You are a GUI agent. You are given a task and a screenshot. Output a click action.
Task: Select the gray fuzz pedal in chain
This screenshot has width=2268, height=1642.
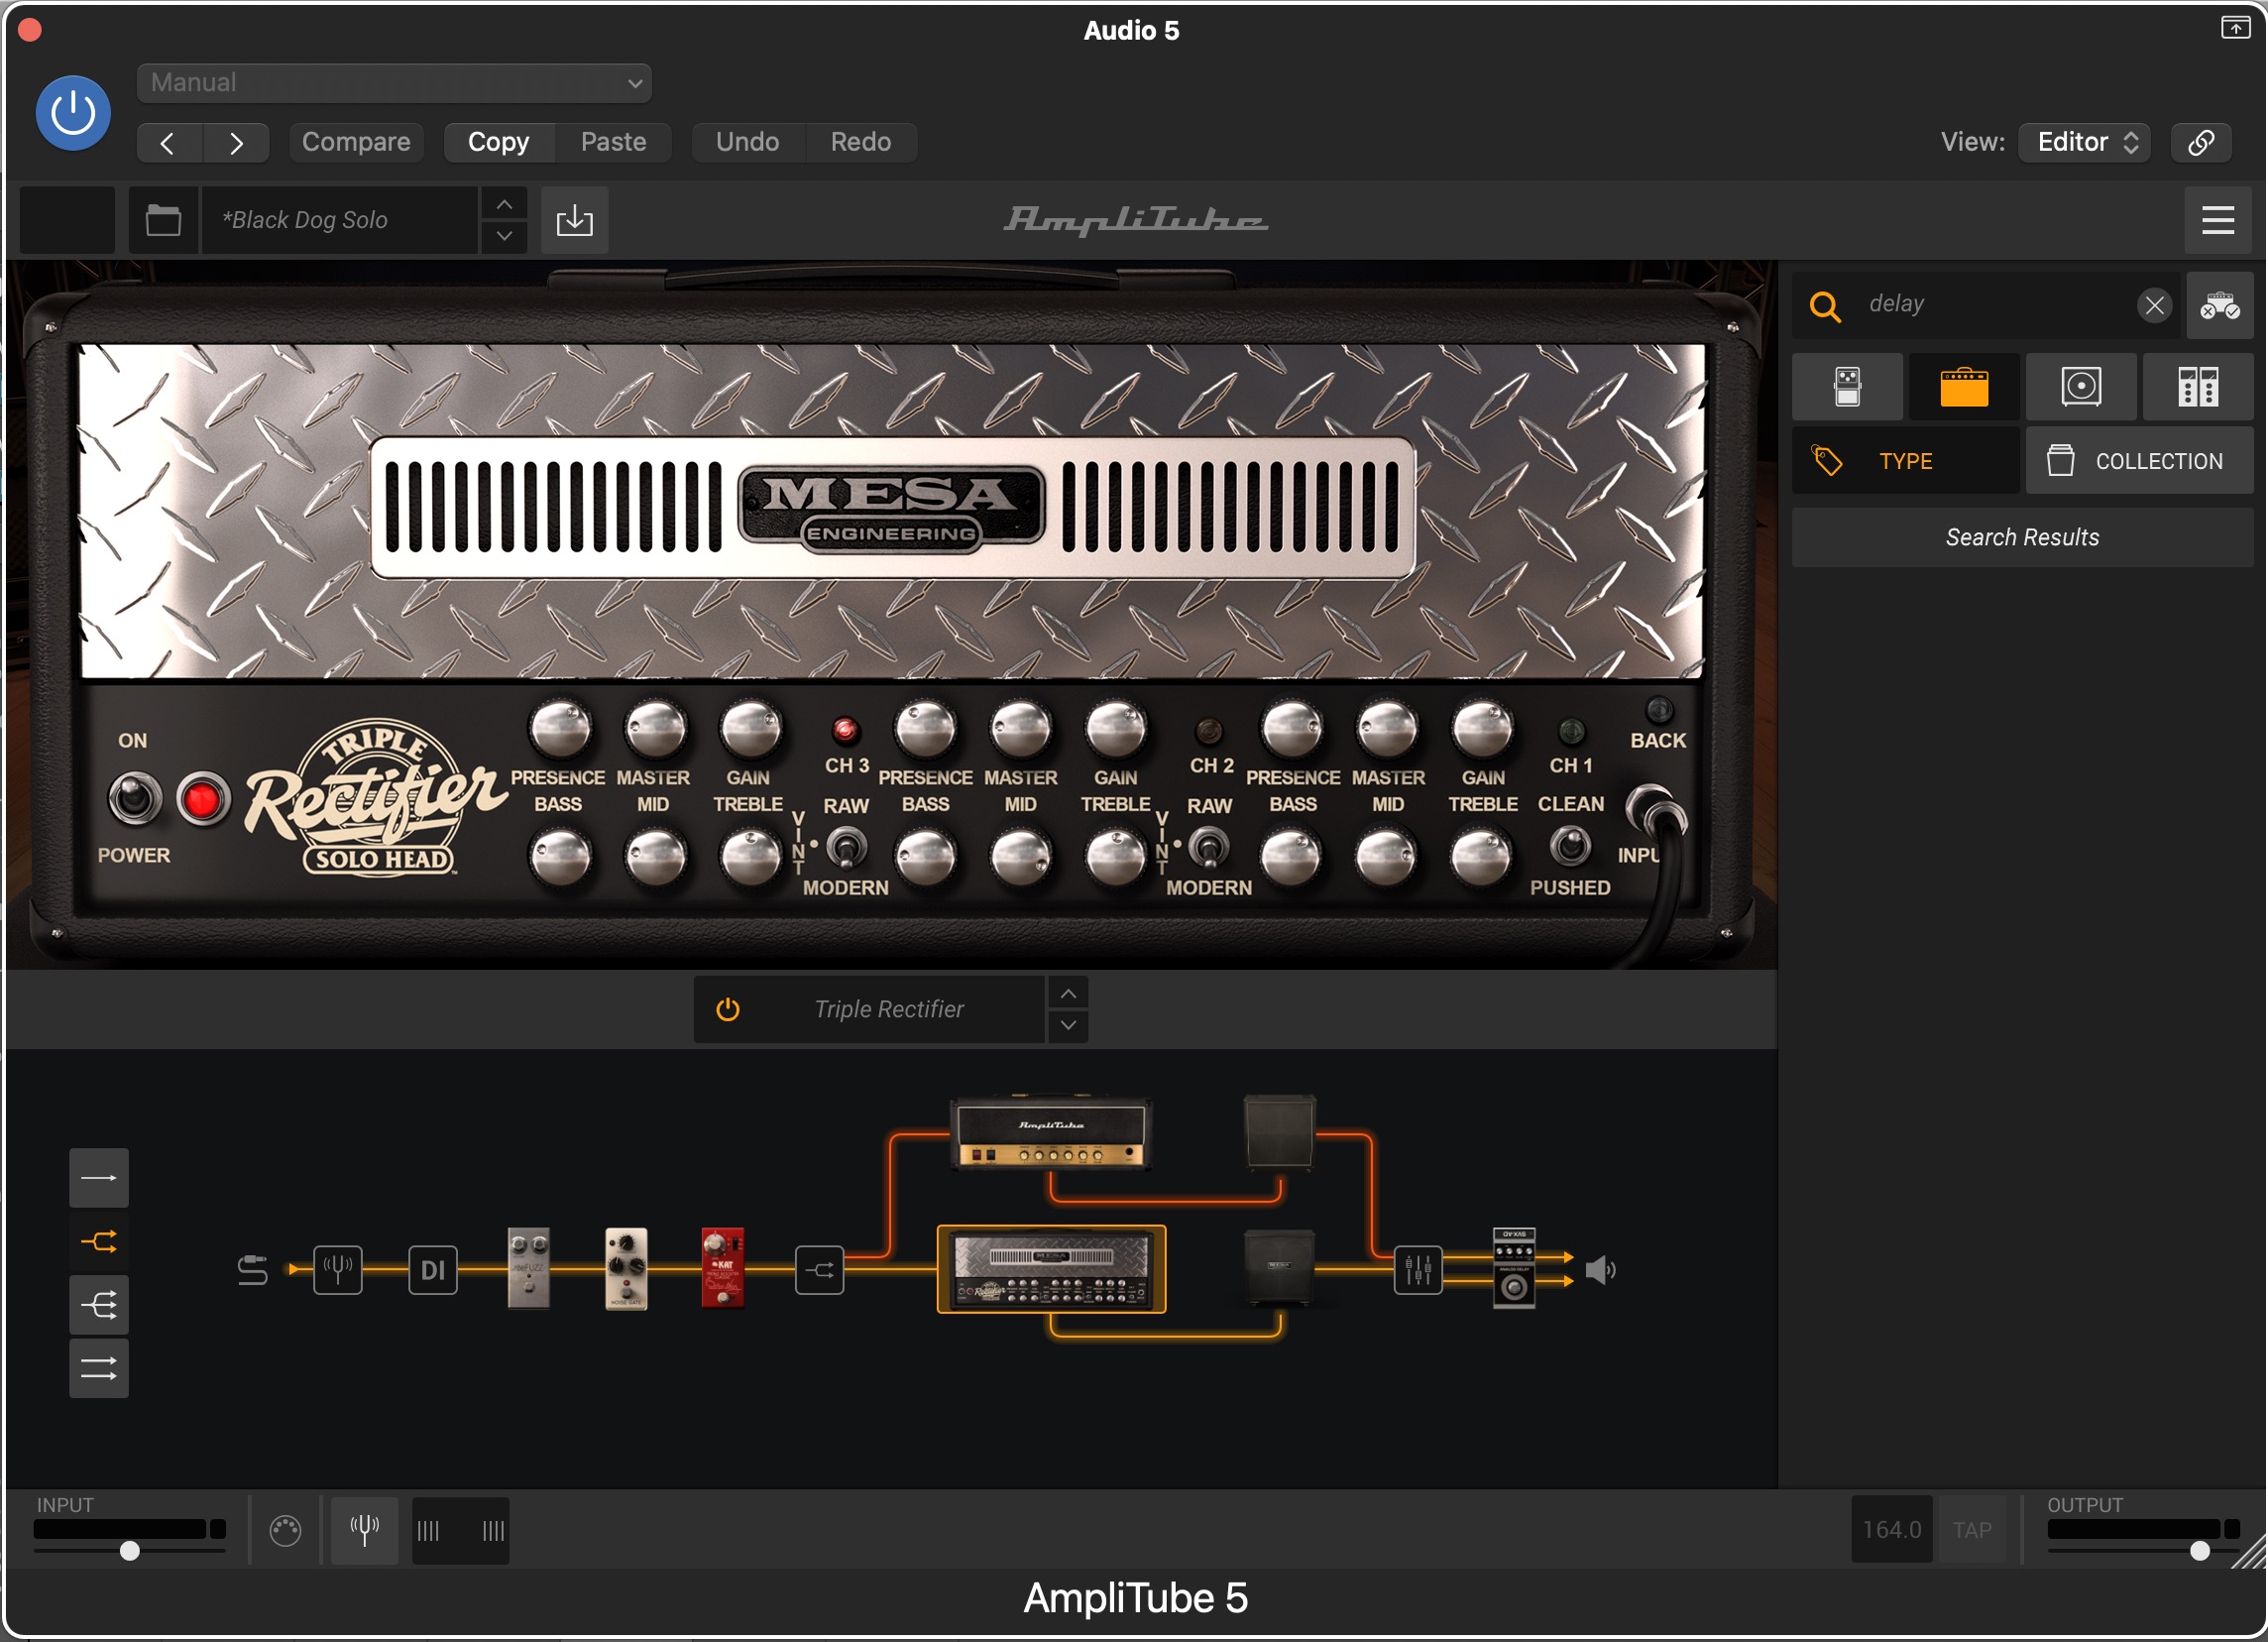click(529, 1268)
